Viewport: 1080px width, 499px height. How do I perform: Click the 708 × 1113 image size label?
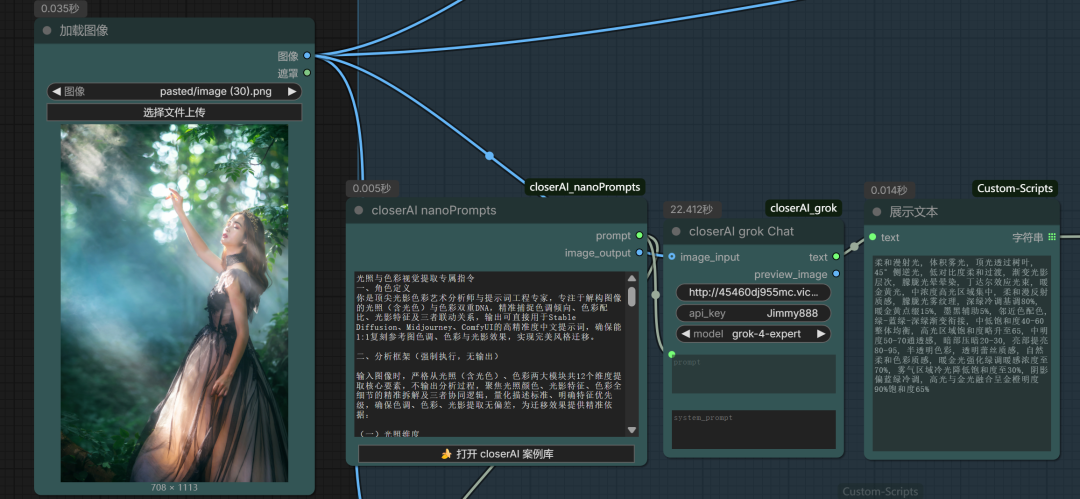coord(174,487)
